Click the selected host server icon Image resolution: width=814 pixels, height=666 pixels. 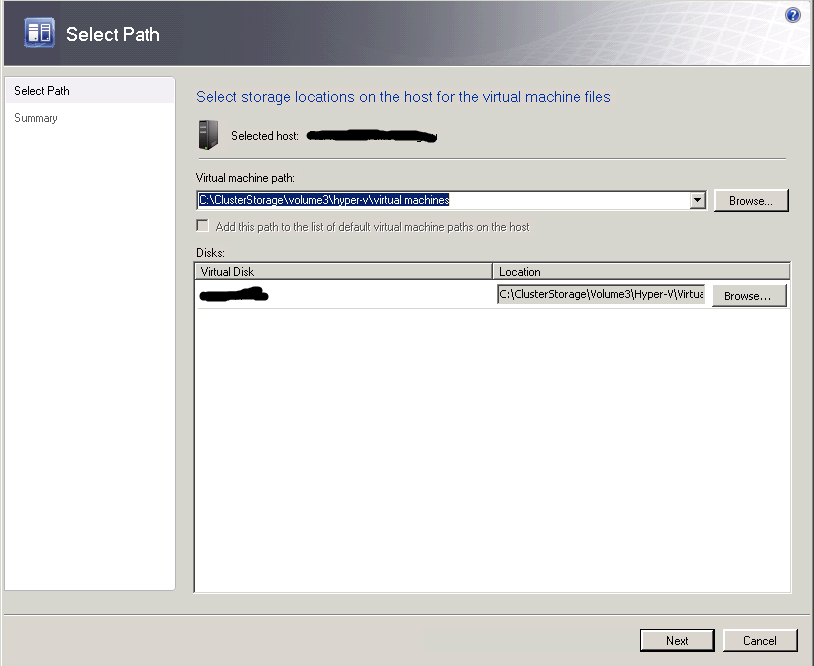click(x=208, y=133)
